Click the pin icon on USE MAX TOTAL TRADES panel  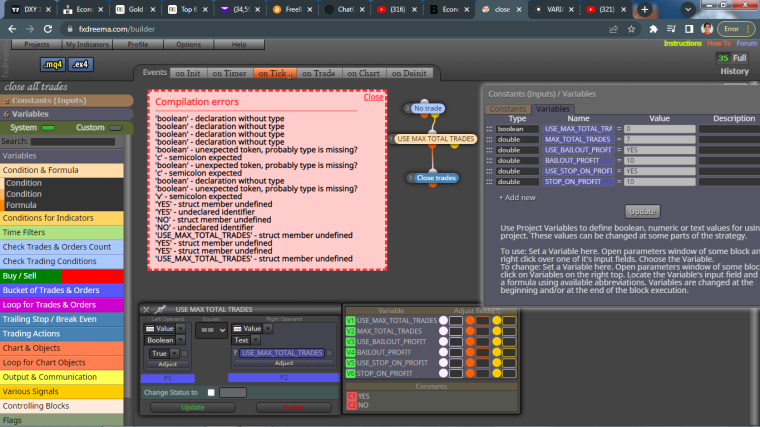coord(160,309)
